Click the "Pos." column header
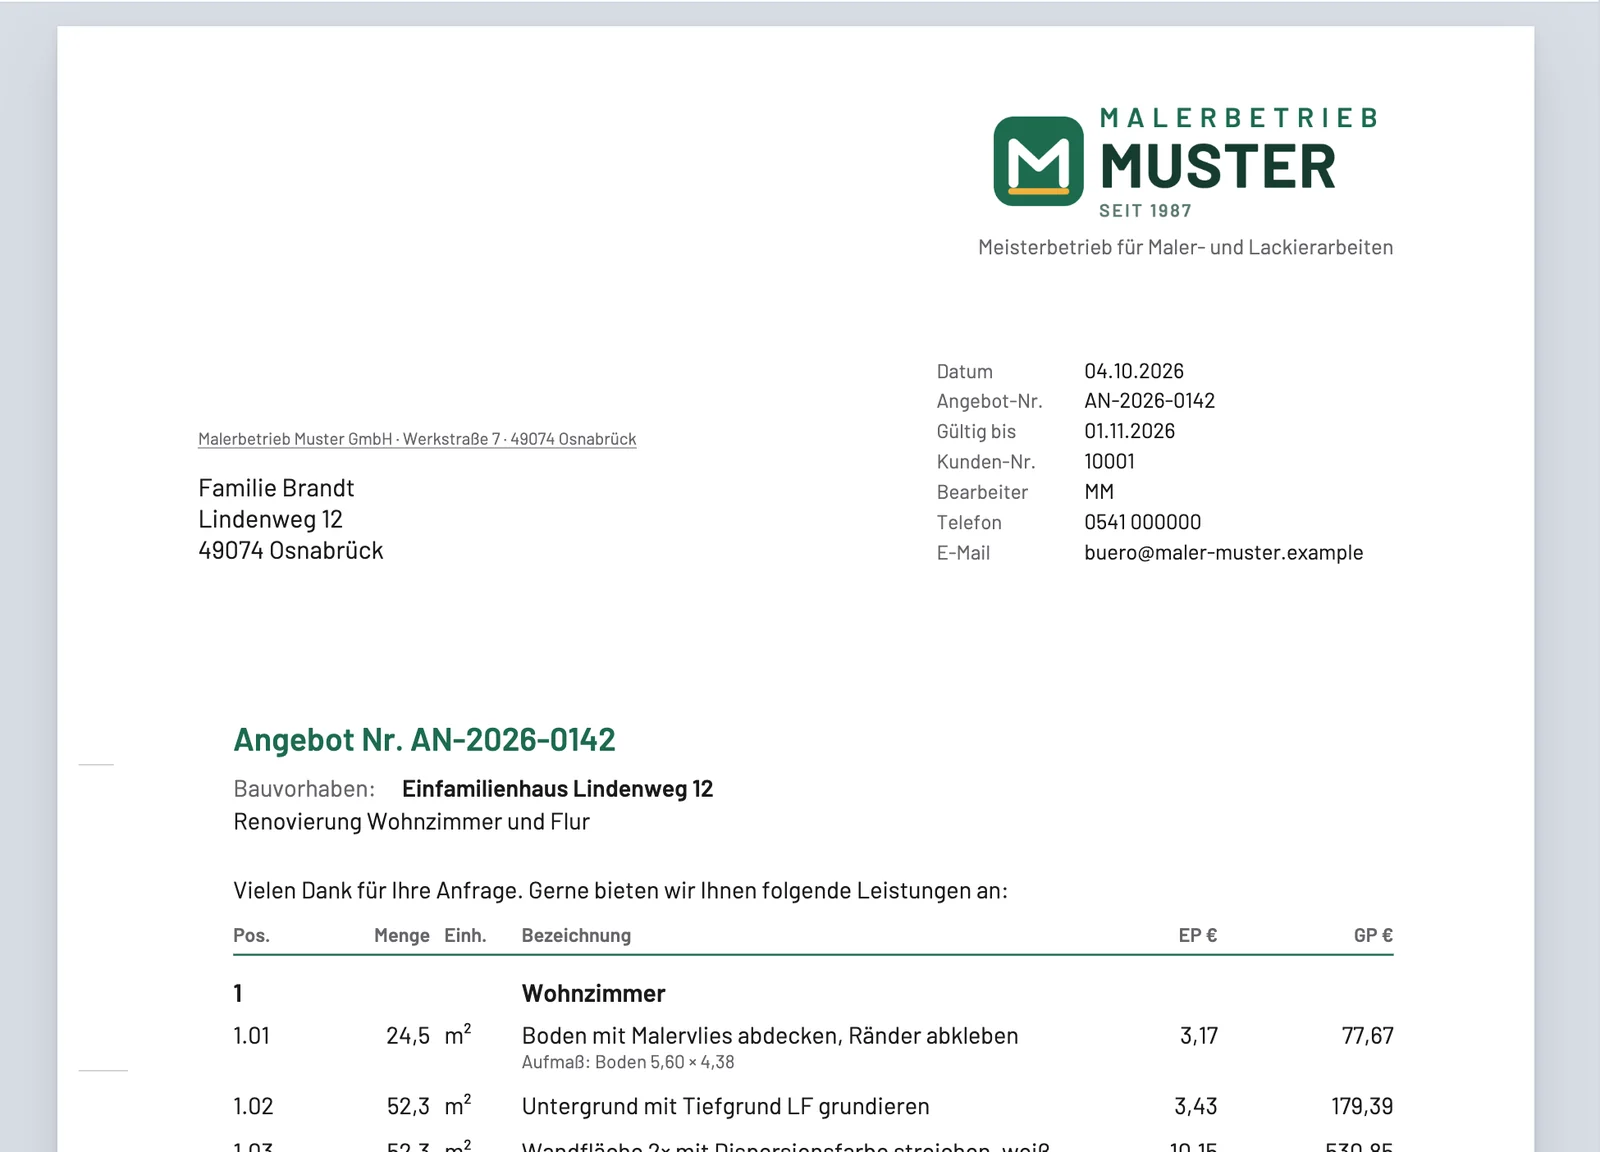1600x1152 pixels. (251, 936)
